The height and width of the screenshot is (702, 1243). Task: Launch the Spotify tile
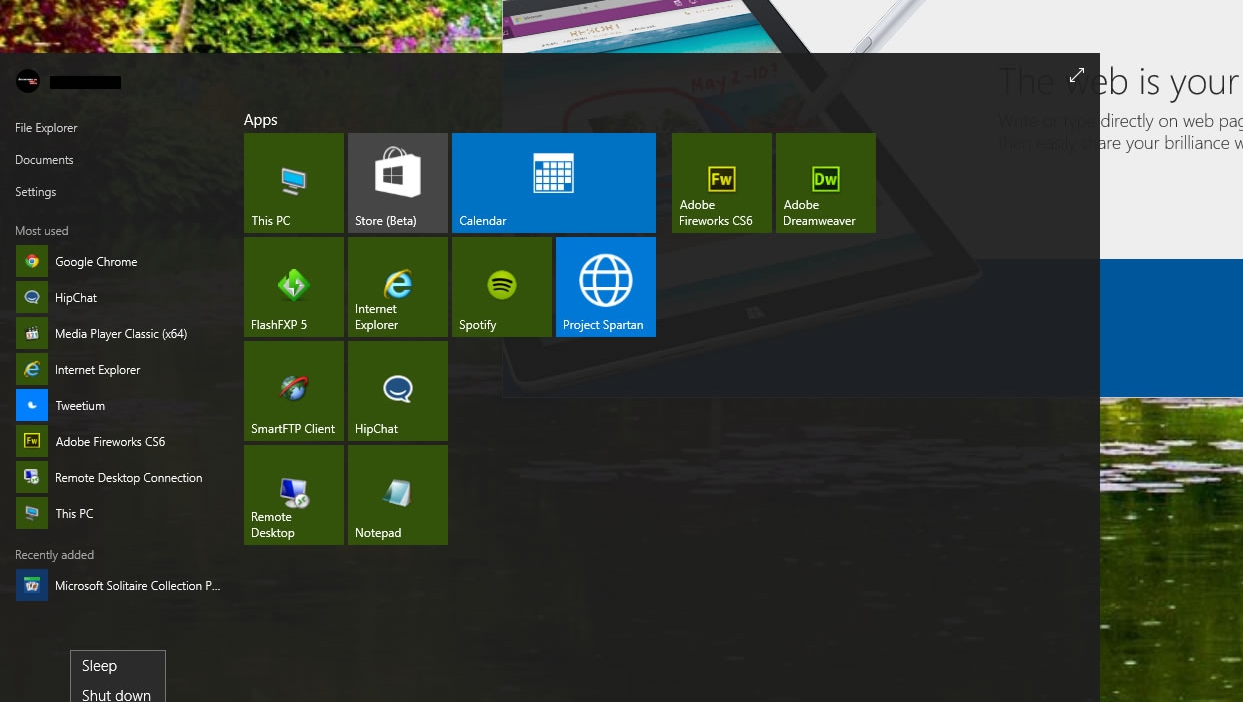pyautogui.click(x=502, y=287)
